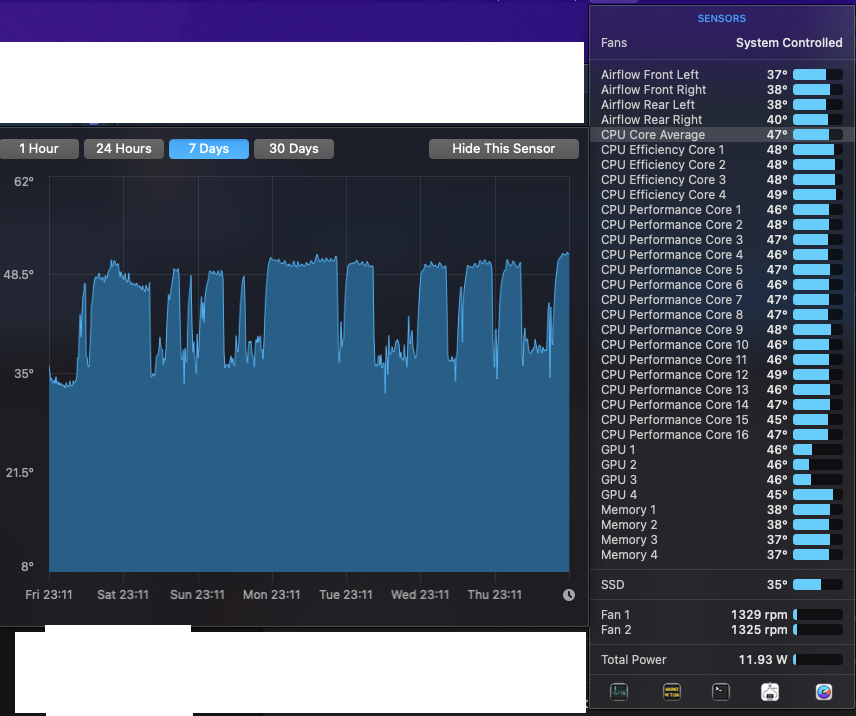Viewport: 856px width, 716px height.
Task: Open the Memory 4 sensor row
Action: point(722,555)
